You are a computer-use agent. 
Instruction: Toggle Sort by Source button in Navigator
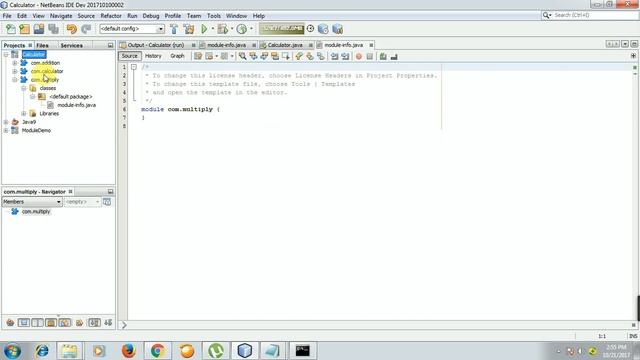coord(108,323)
